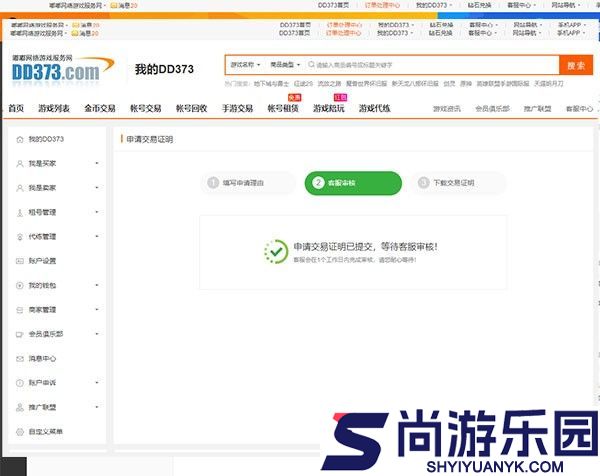This screenshot has height=476, width=600.
Task: Go to 首页 in main navigation
Action: tap(16, 109)
